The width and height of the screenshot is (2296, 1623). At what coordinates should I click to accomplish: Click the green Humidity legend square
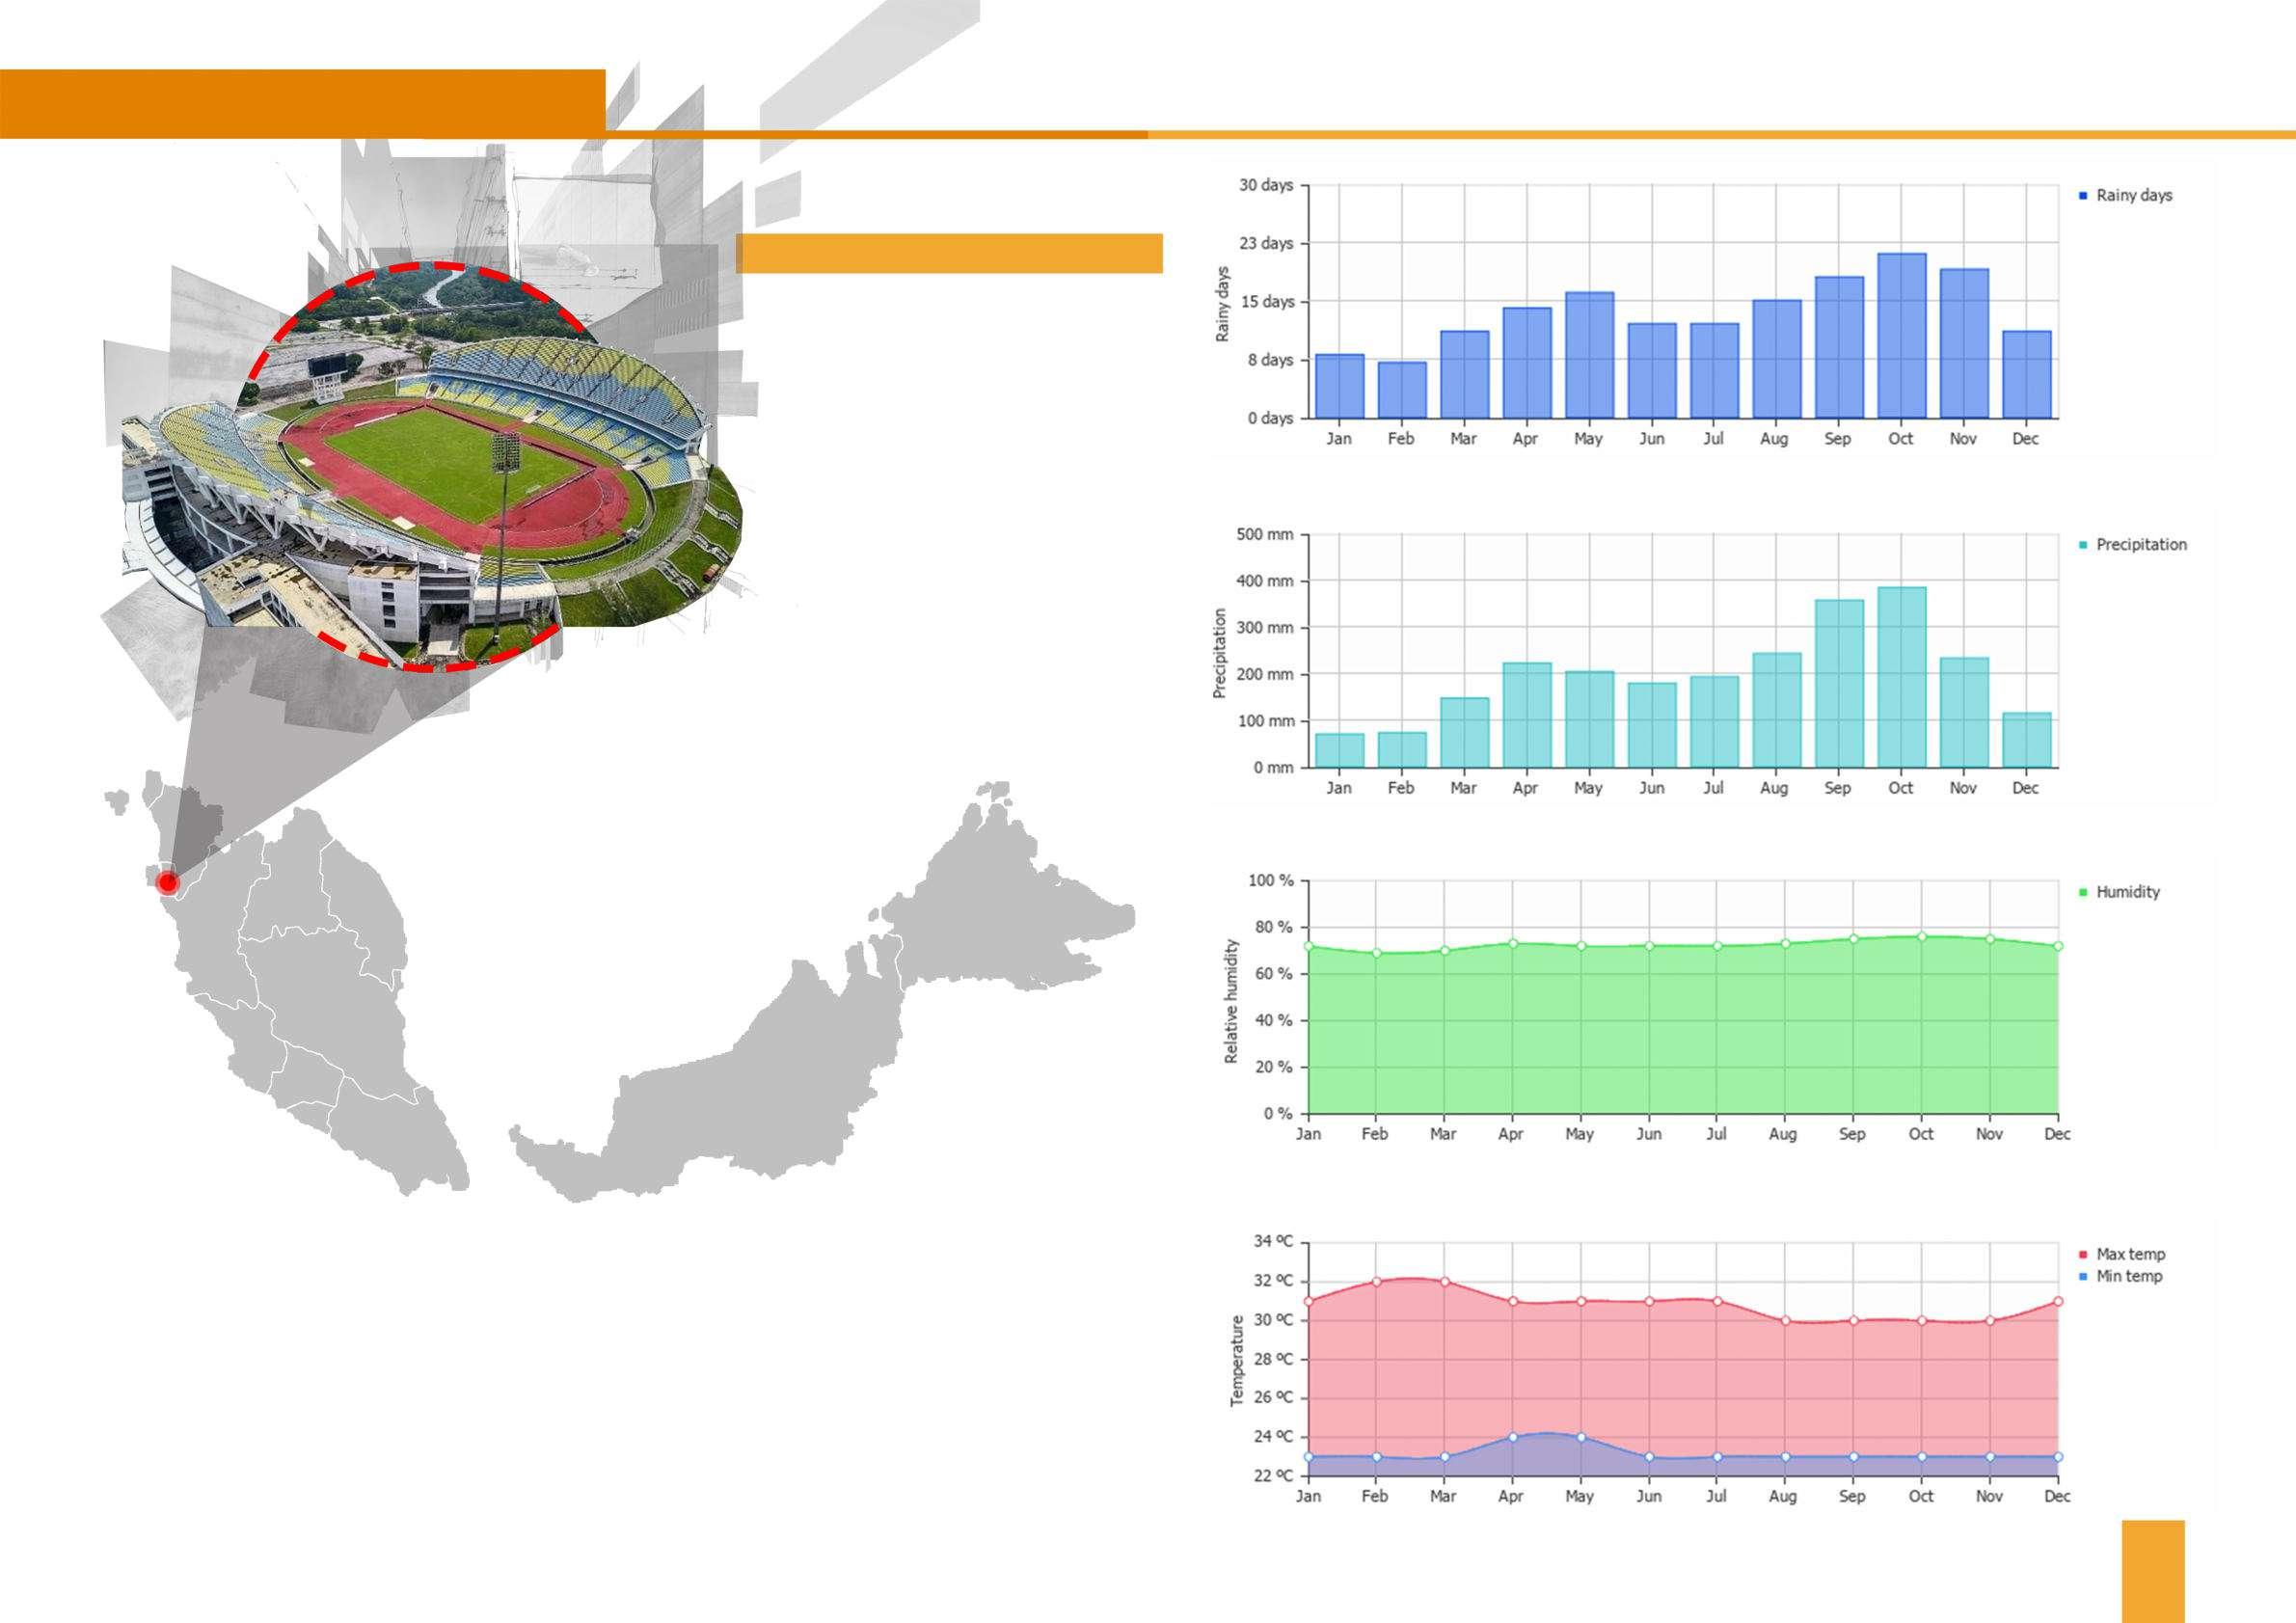point(2083,892)
